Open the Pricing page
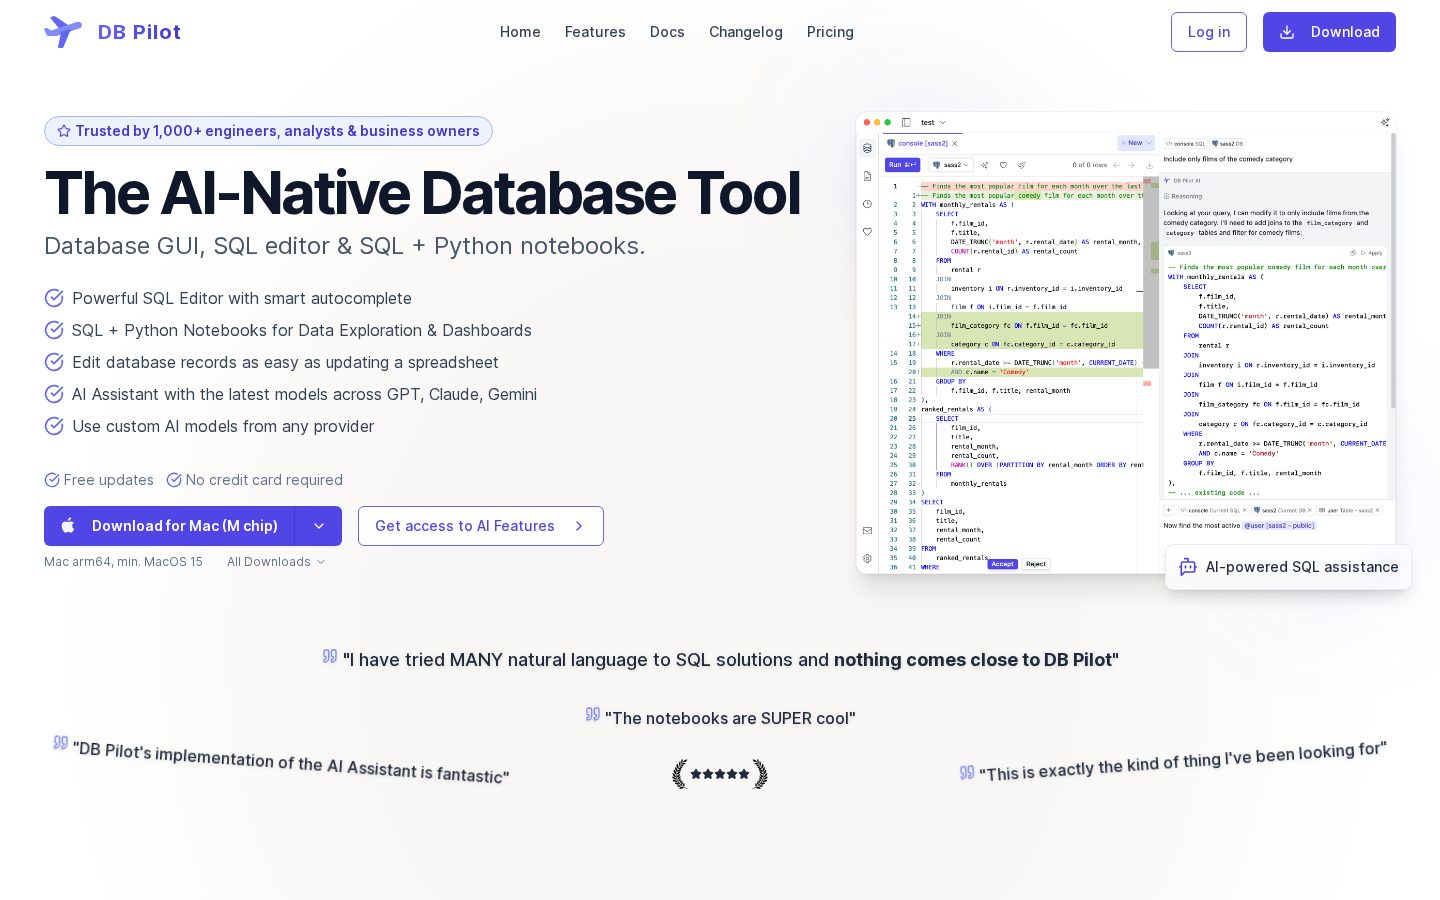This screenshot has height=900, width=1440. pyautogui.click(x=830, y=32)
